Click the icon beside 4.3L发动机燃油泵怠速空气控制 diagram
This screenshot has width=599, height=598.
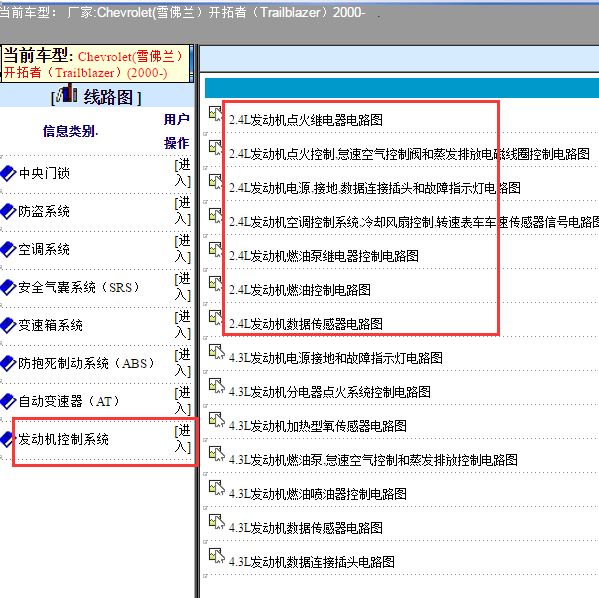(217, 454)
